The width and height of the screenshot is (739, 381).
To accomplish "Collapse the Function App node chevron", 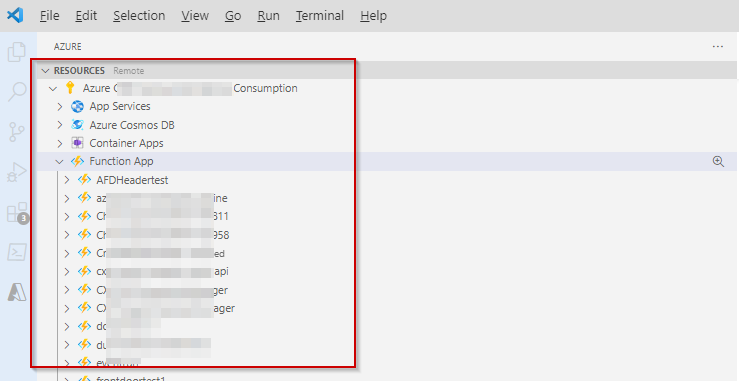I will (x=59, y=162).
